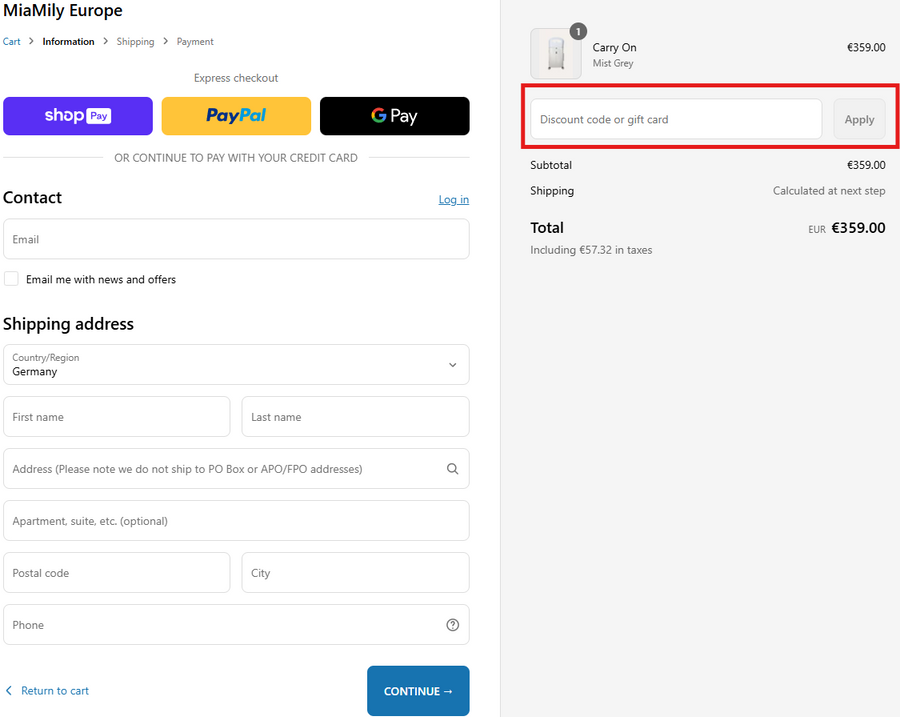
Task: Go to Cart breadcrumb
Action: click(x=12, y=42)
